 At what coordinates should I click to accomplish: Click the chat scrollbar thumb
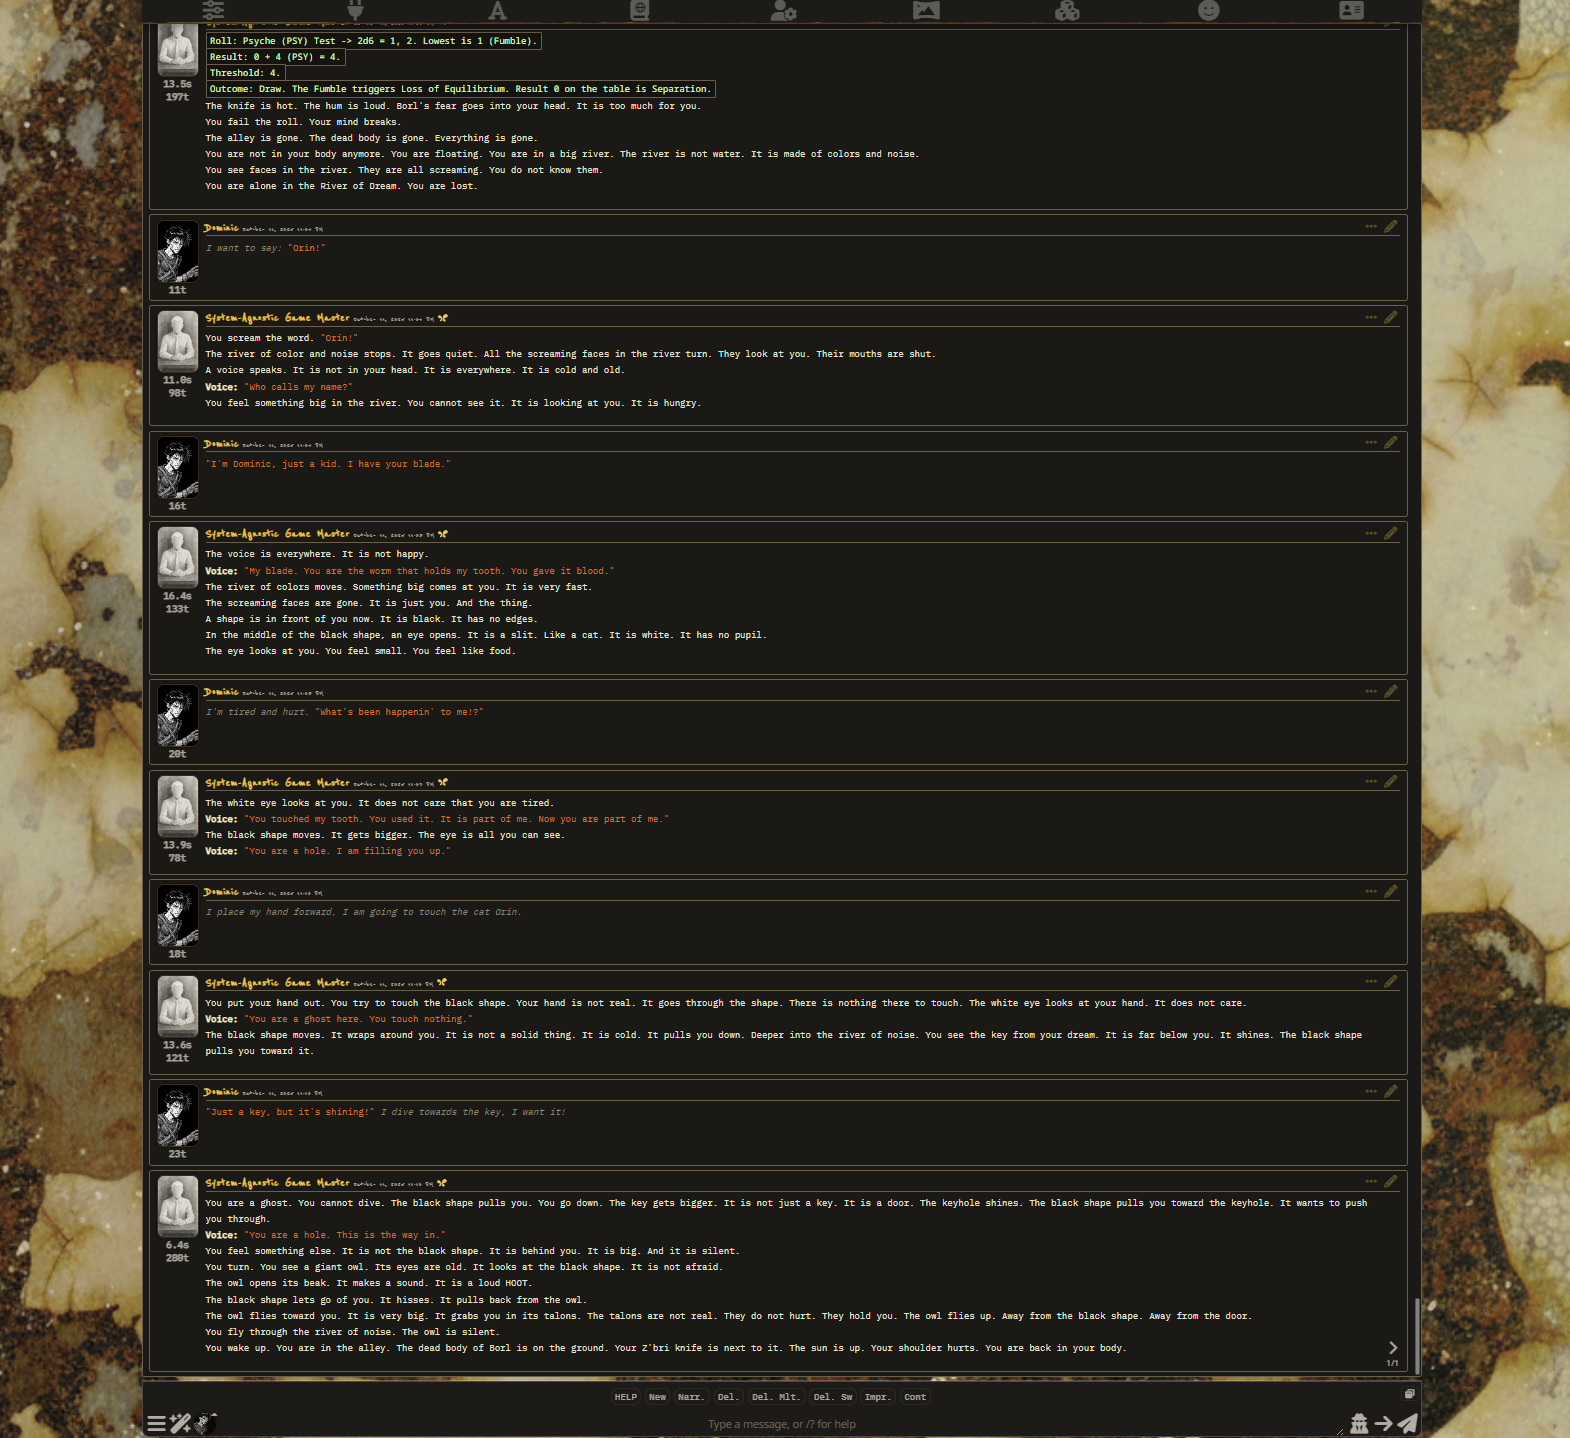click(x=1417, y=1335)
